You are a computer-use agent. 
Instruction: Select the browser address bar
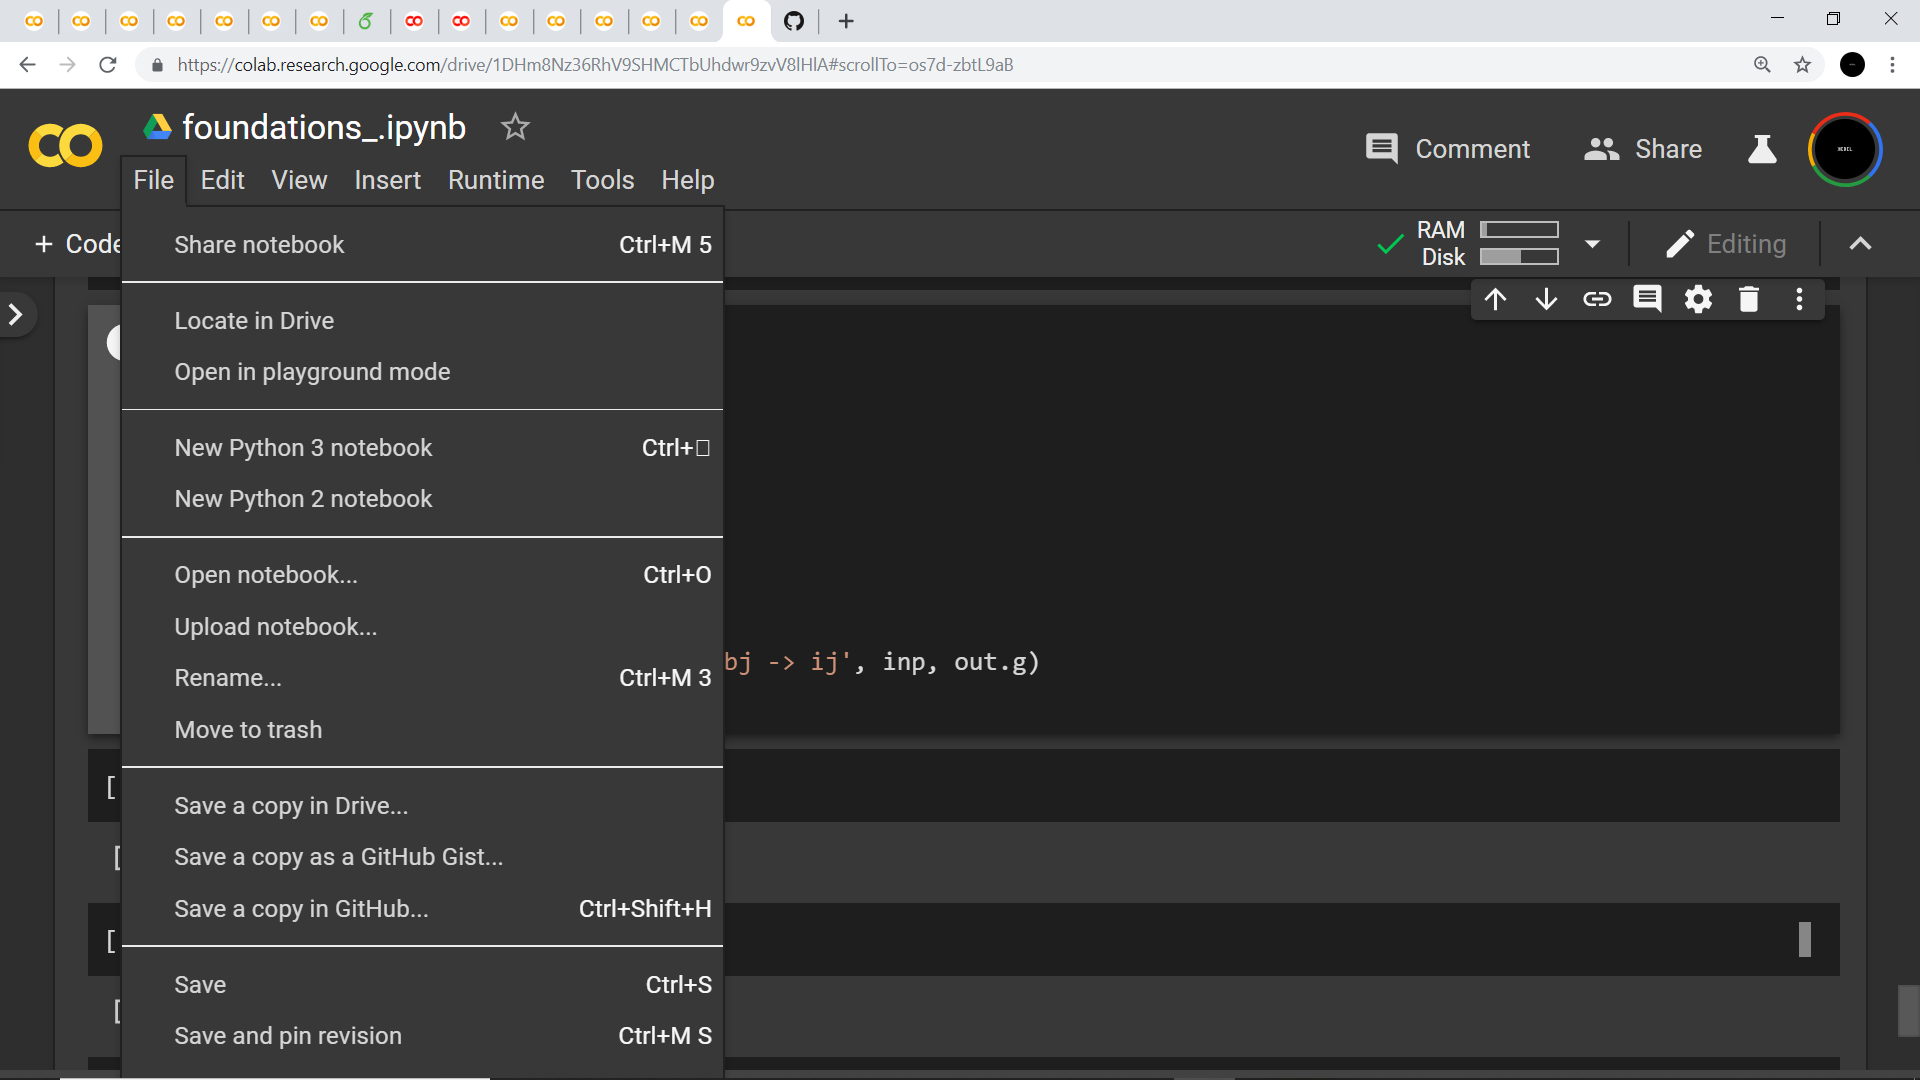600,64
